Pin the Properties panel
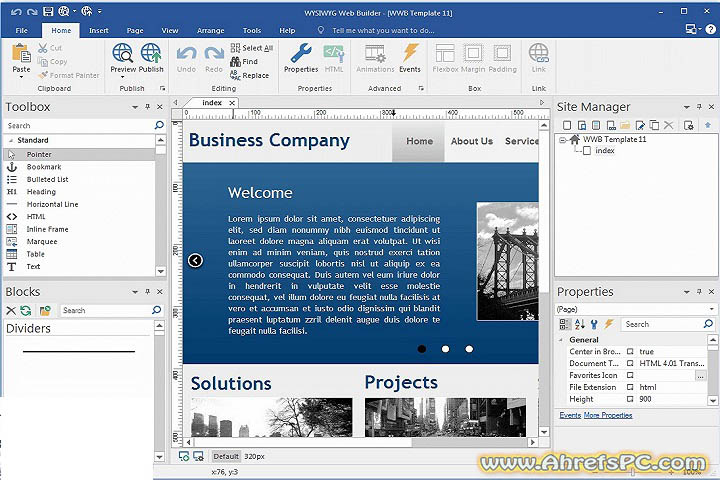The width and height of the screenshot is (720, 480). (x=699, y=292)
